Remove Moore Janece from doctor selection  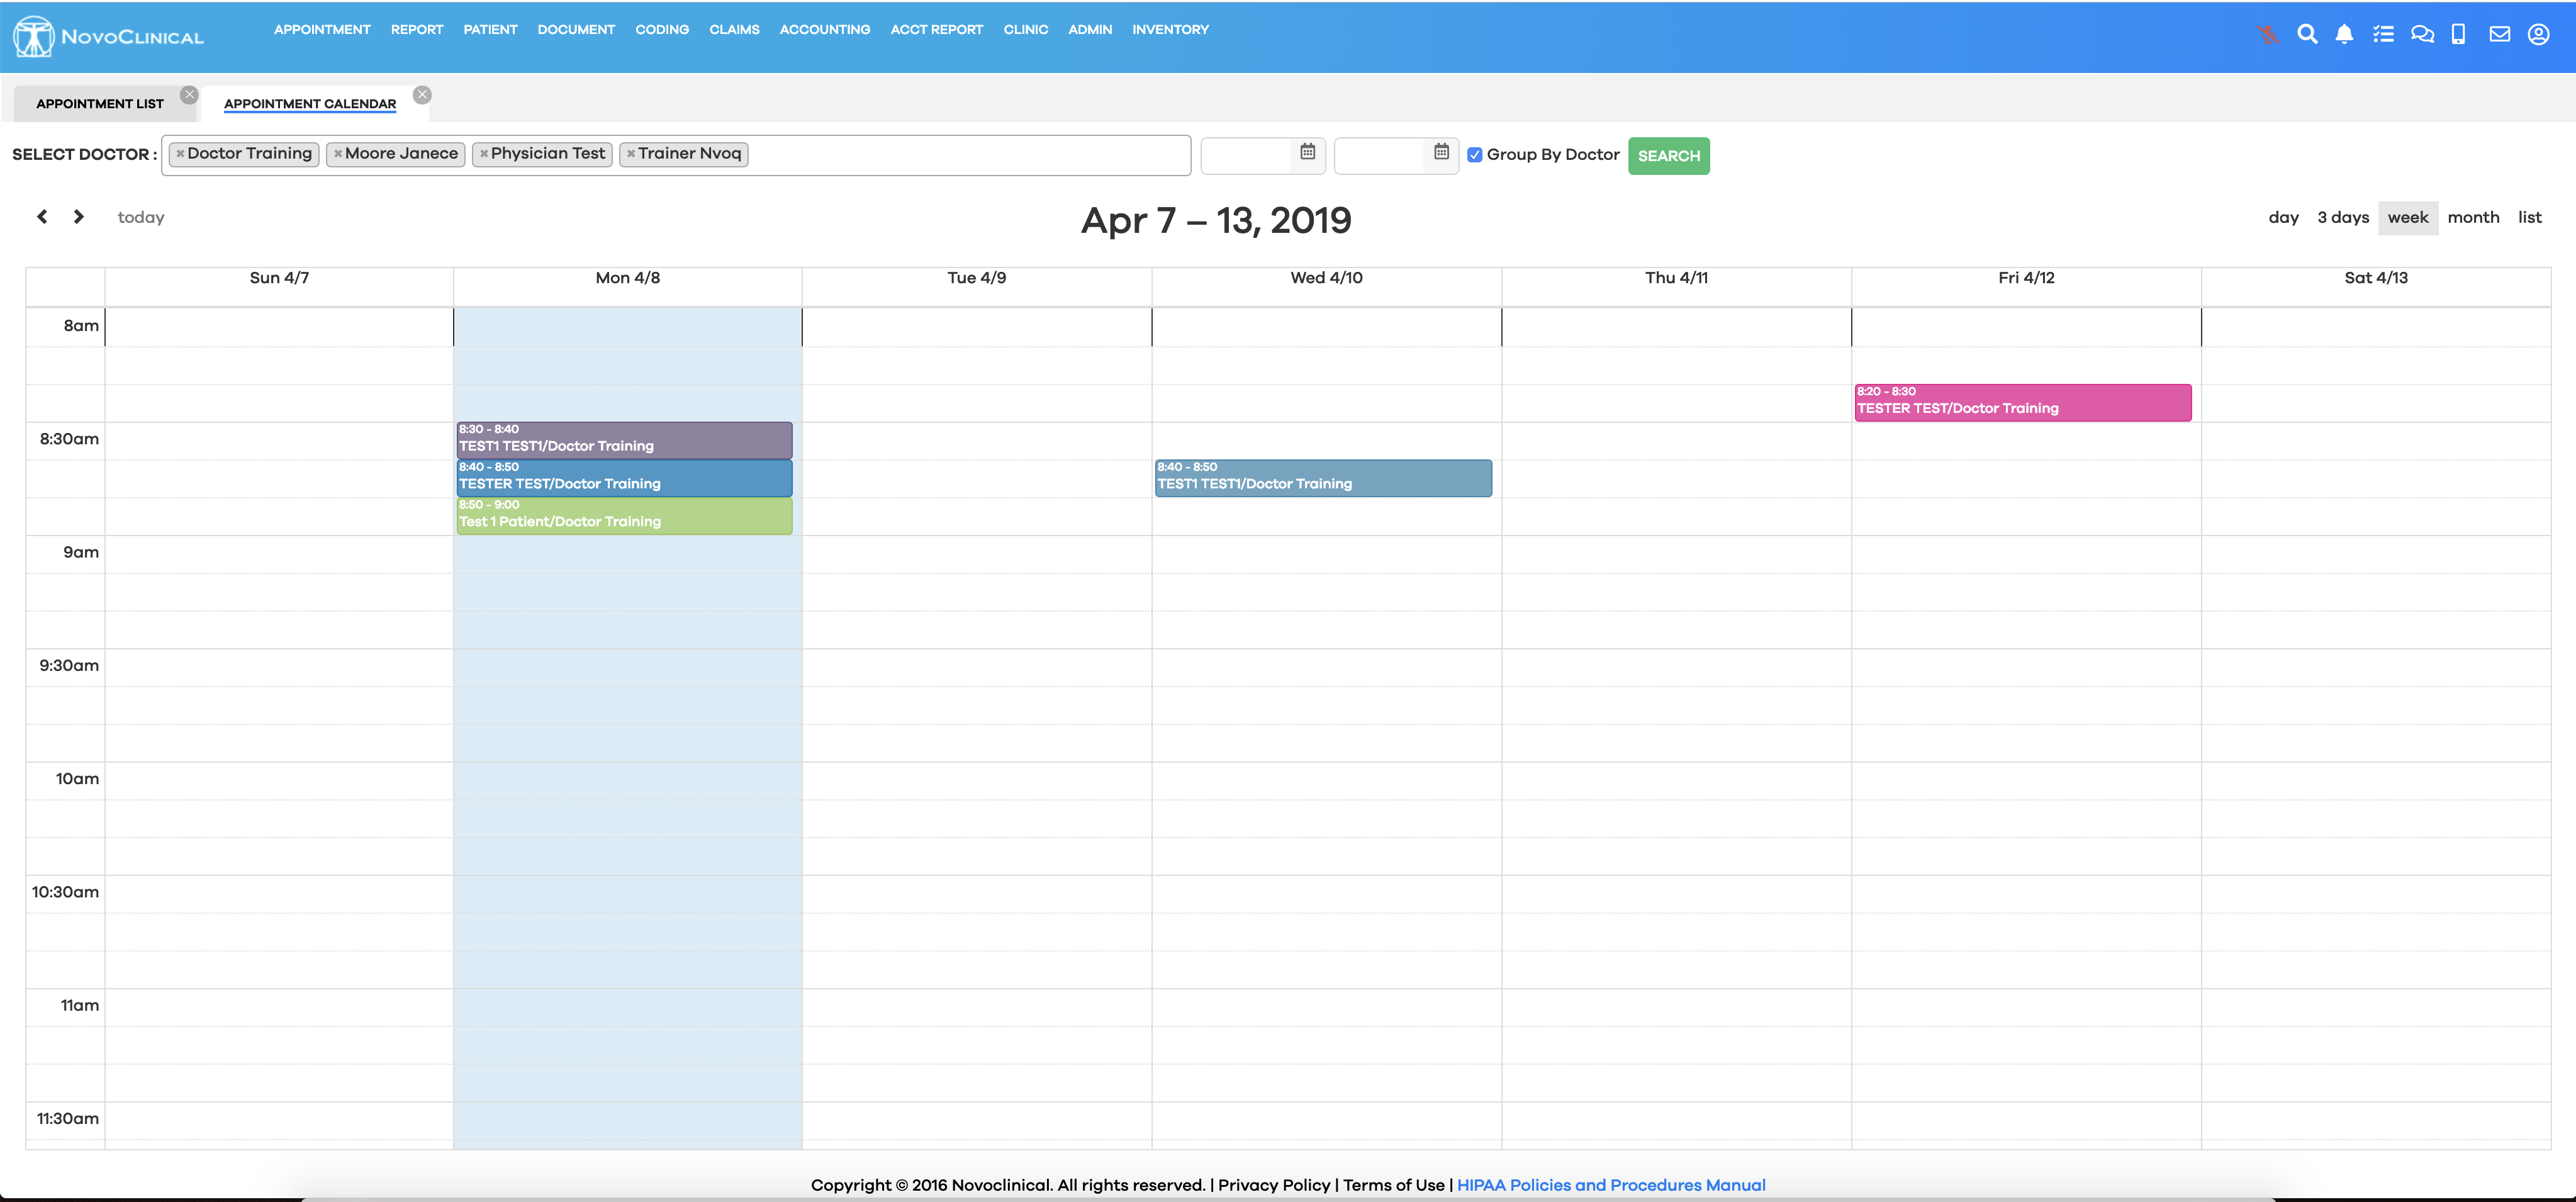338,154
